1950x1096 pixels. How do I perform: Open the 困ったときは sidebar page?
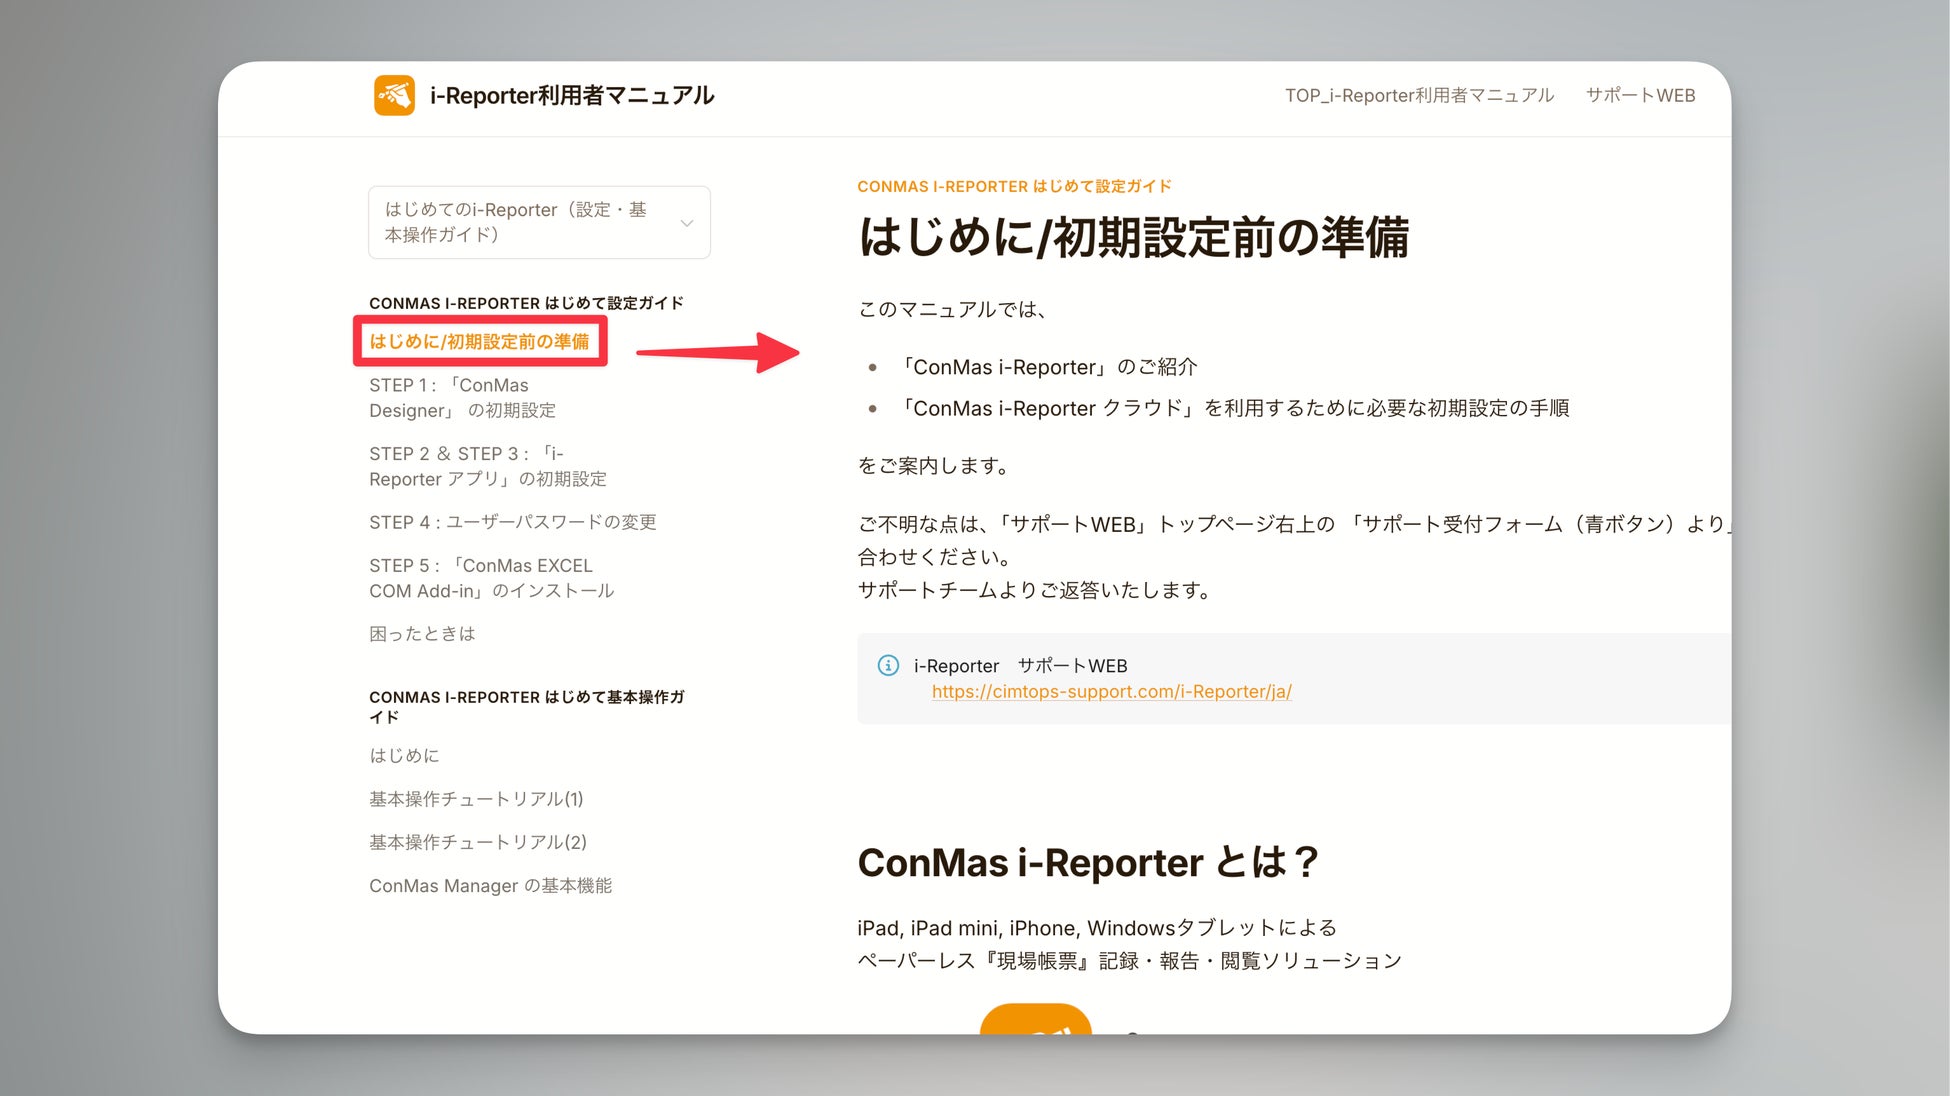click(x=422, y=633)
